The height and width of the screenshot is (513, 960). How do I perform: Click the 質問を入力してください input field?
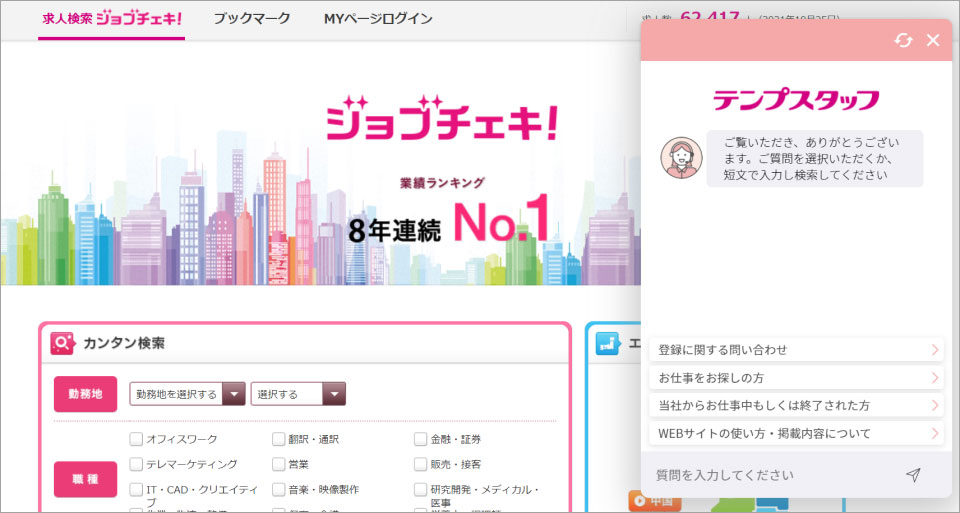(770, 475)
